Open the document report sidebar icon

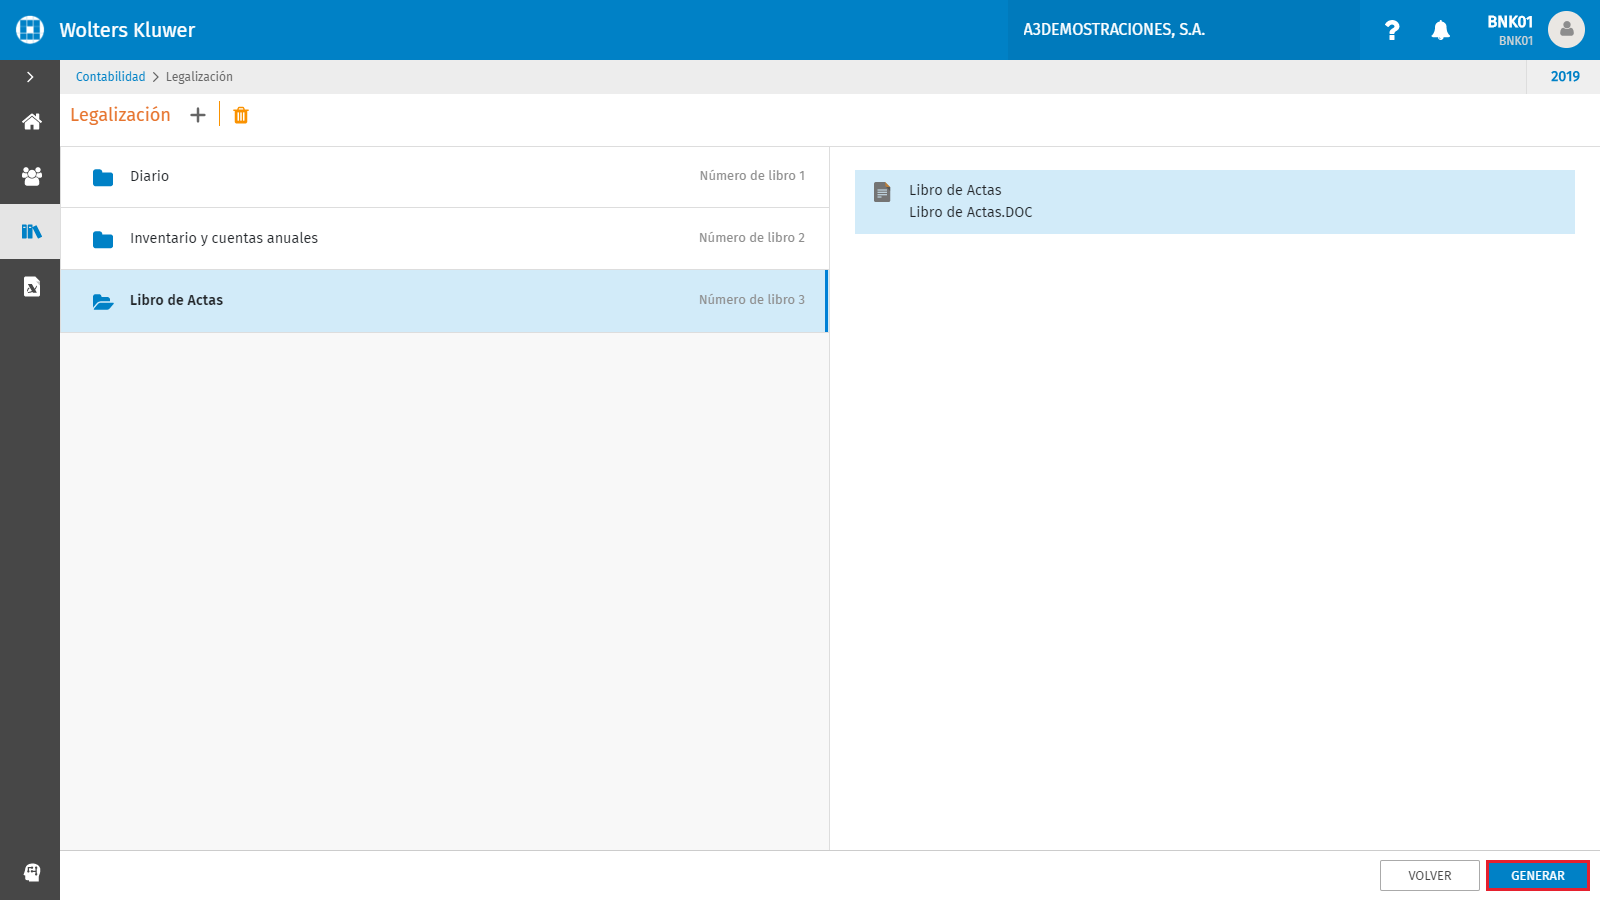(x=31, y=287)
